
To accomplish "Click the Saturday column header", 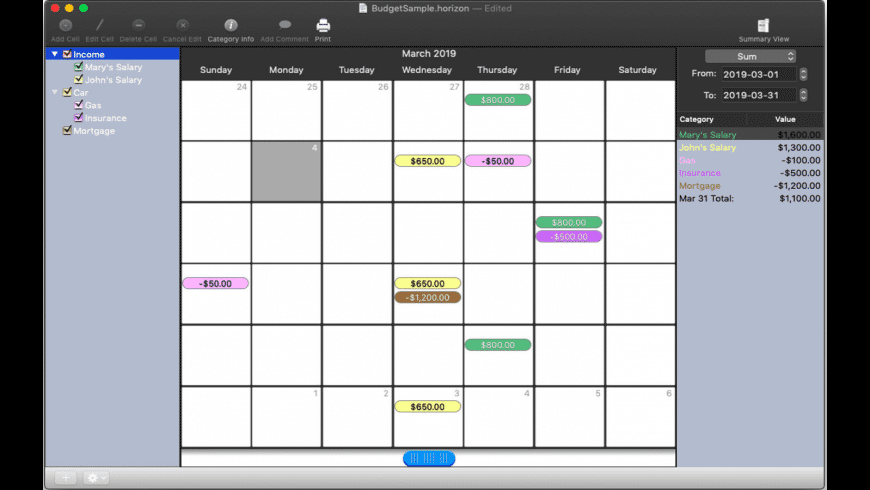I will [x=638, y=70].
